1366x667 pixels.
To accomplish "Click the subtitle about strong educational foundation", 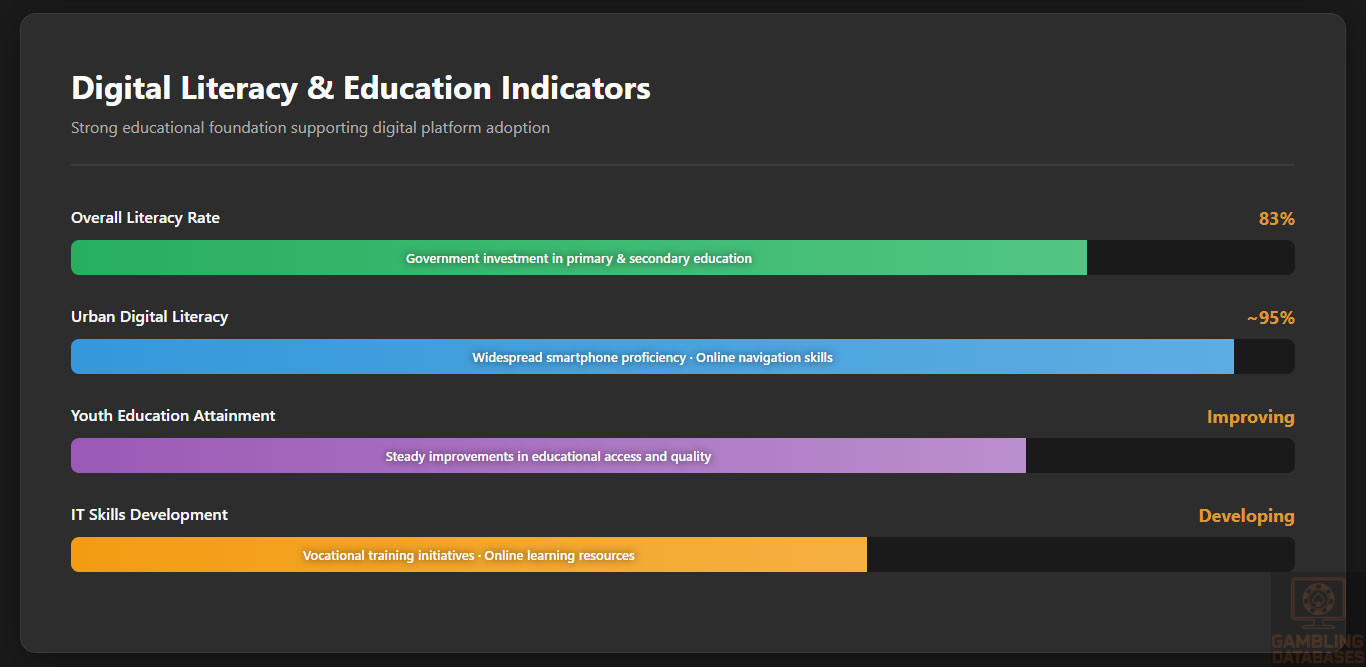I will 310,128.
